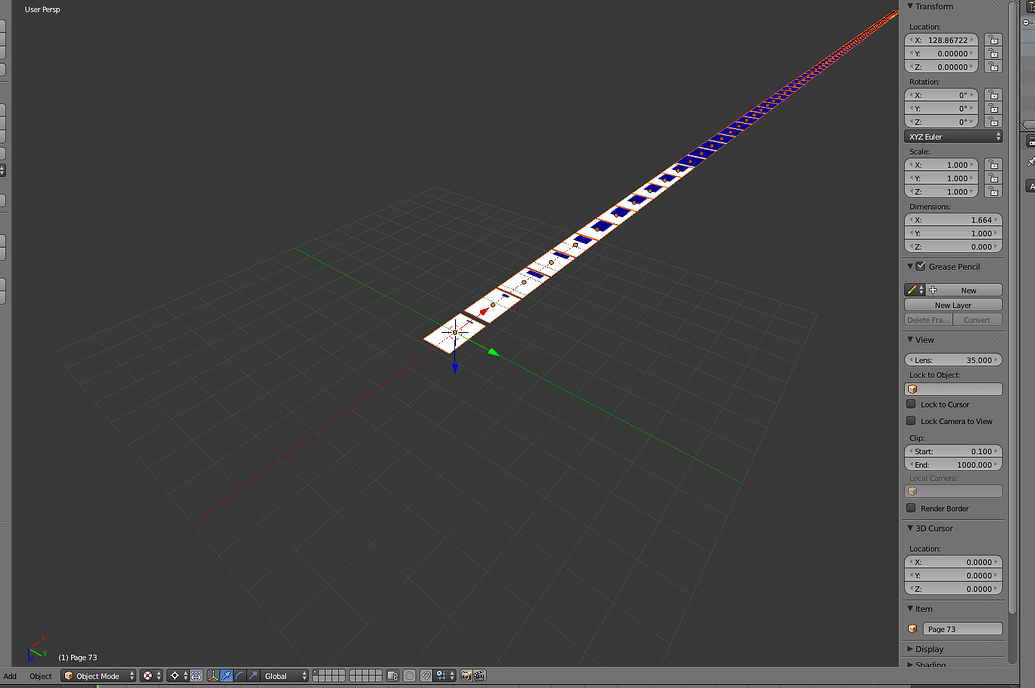Image resolution: width=1035 pixels, height=688 pixels.
Task: Enable Render Border checkbox
Action: [911, 508]
